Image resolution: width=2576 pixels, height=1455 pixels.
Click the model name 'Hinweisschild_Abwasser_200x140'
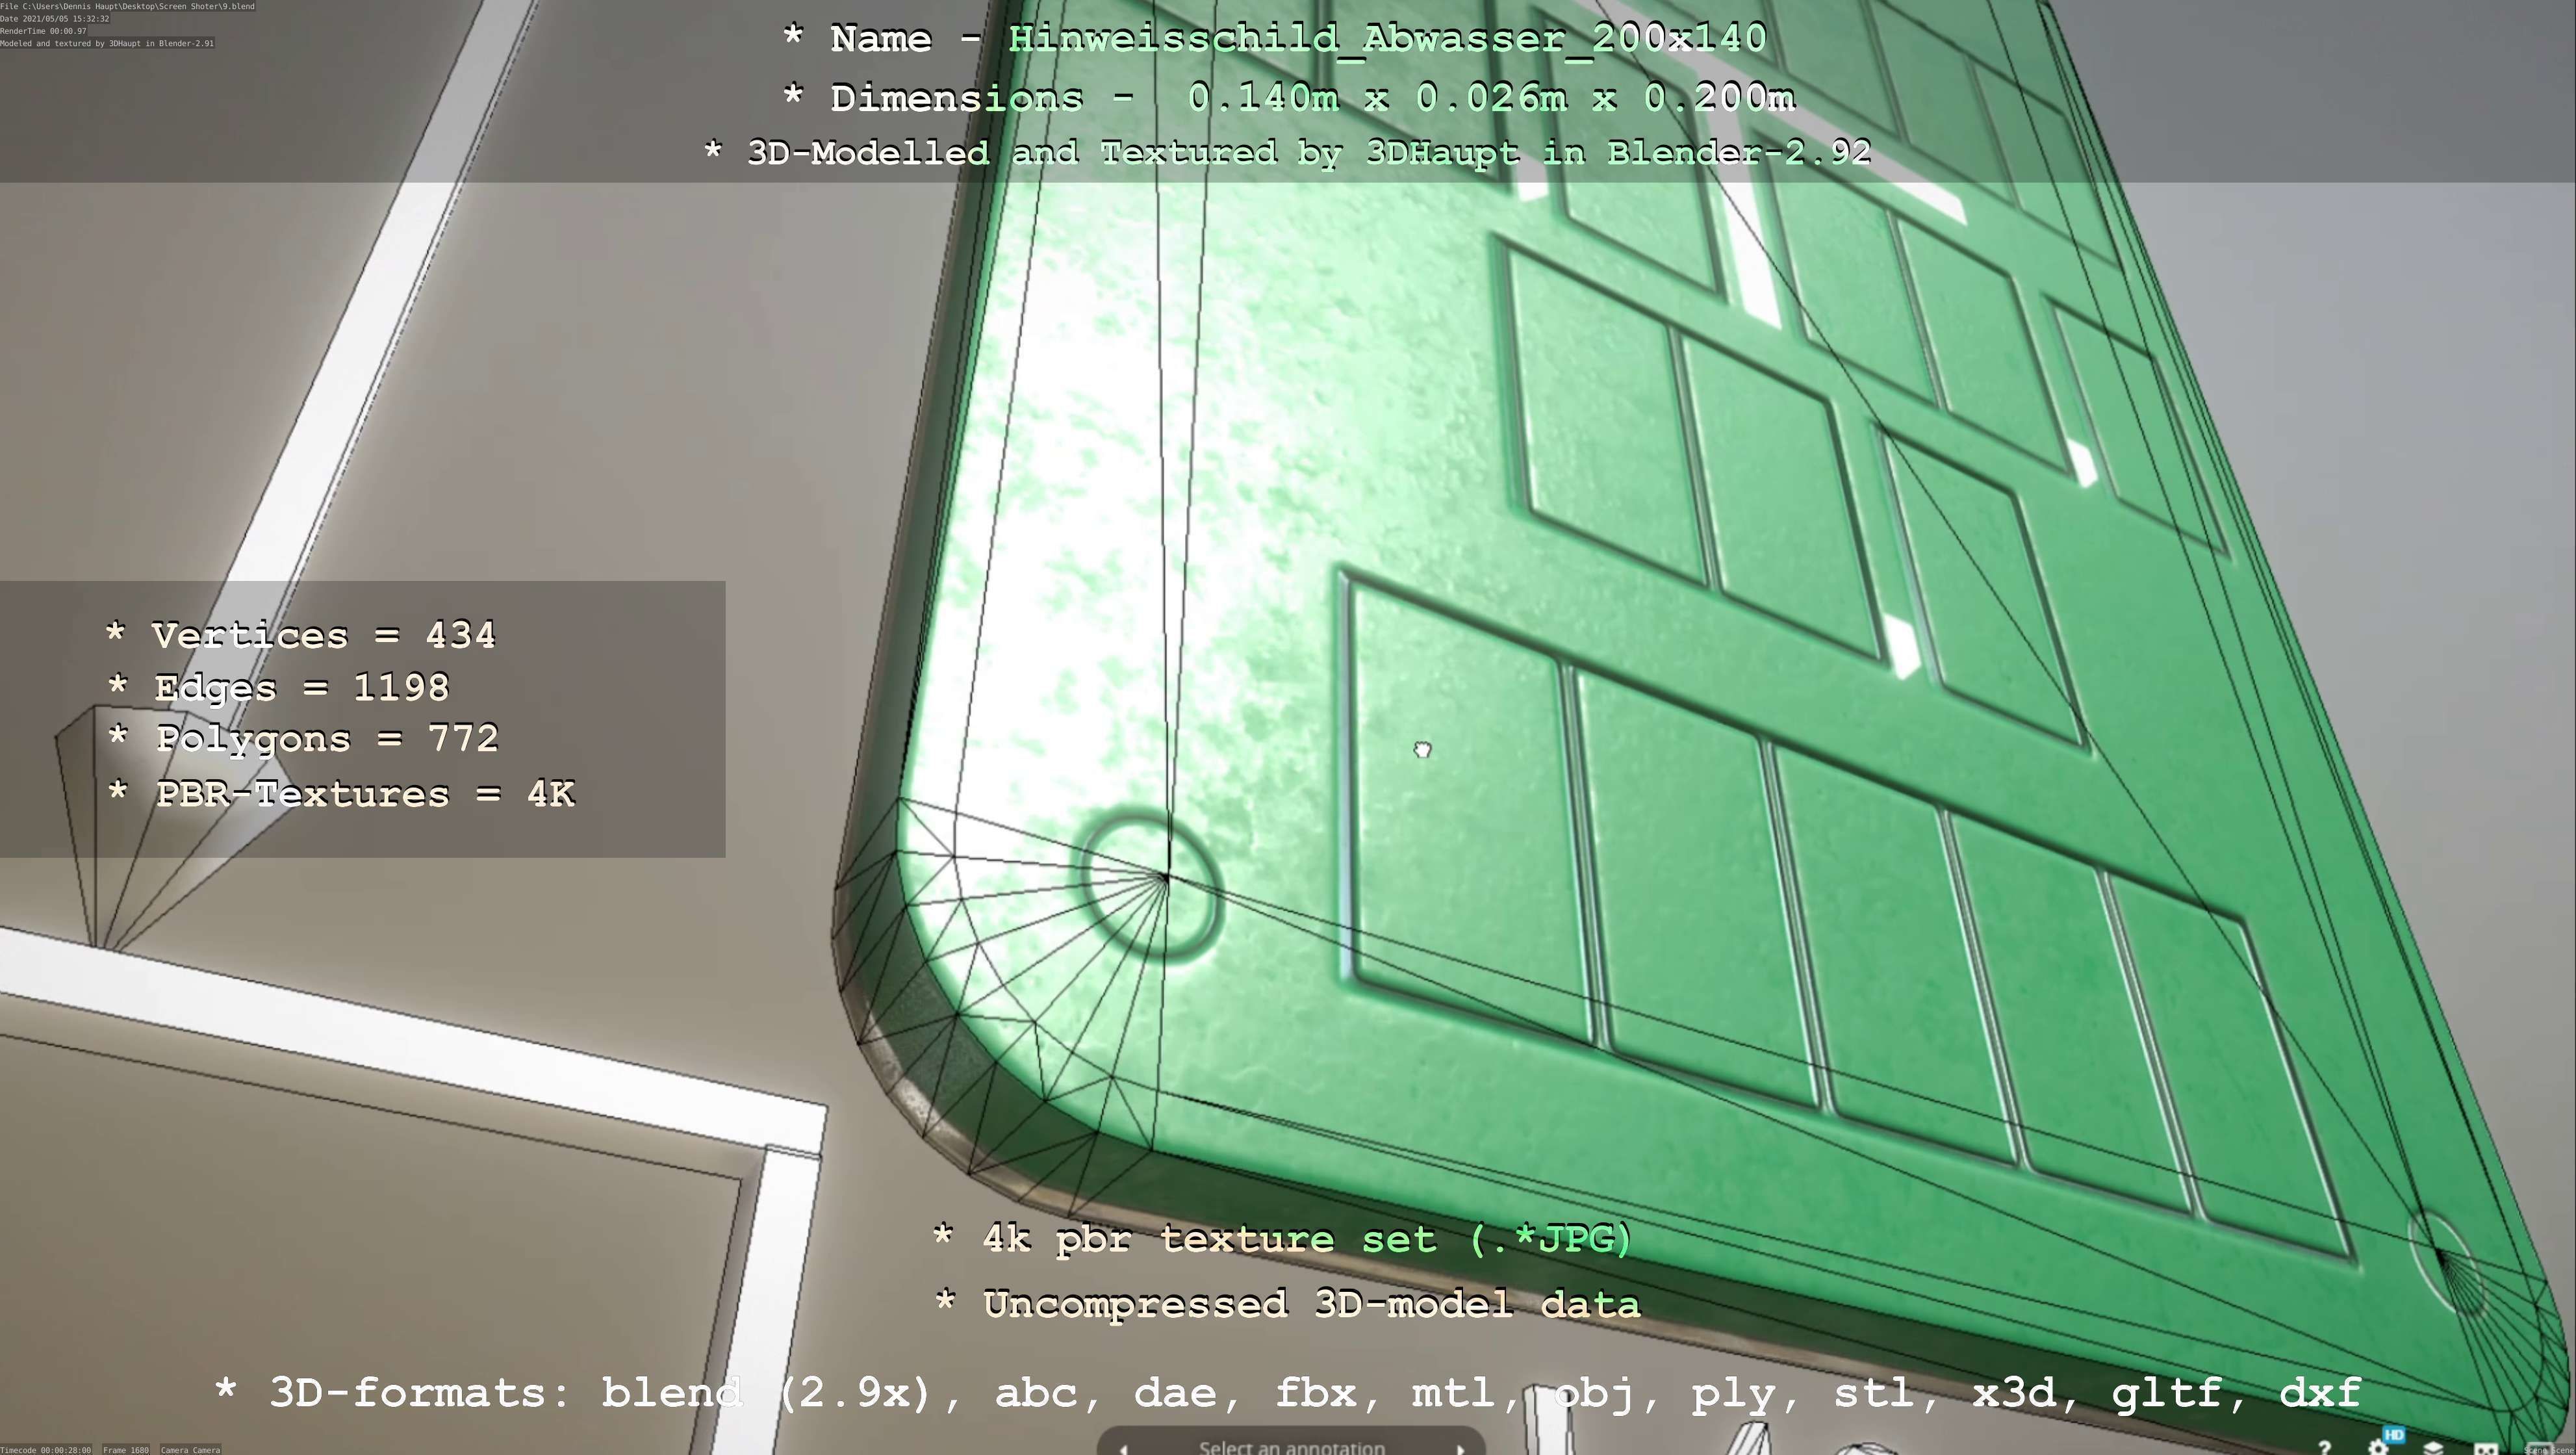point(1387,39)
